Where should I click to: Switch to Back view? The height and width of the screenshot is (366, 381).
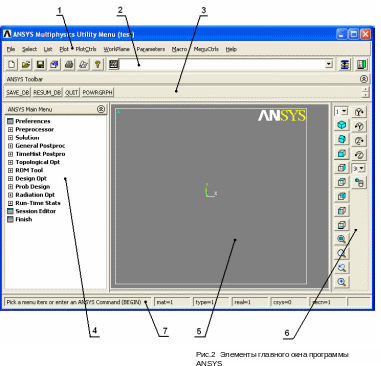point(341,196)
